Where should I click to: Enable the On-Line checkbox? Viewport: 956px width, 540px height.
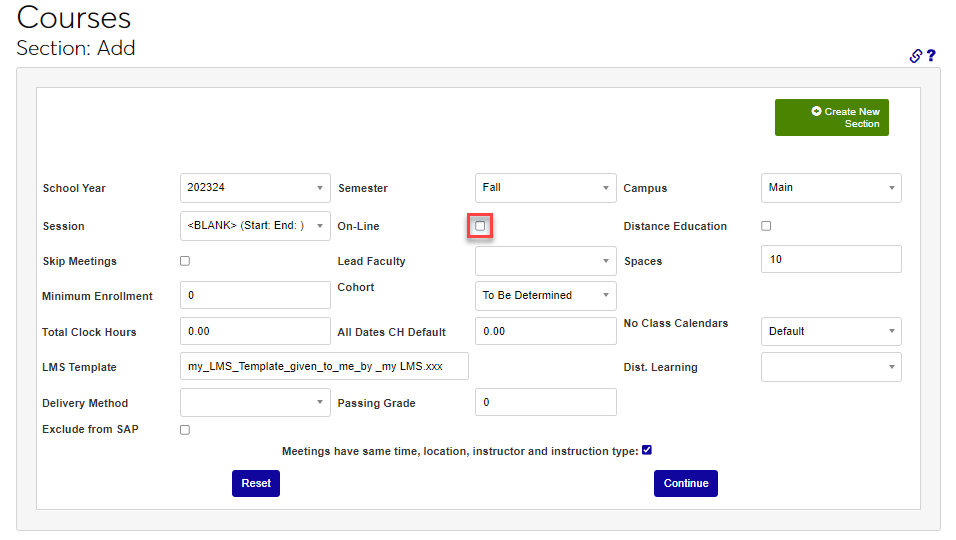pyautogui.click(x=480, y=226)
